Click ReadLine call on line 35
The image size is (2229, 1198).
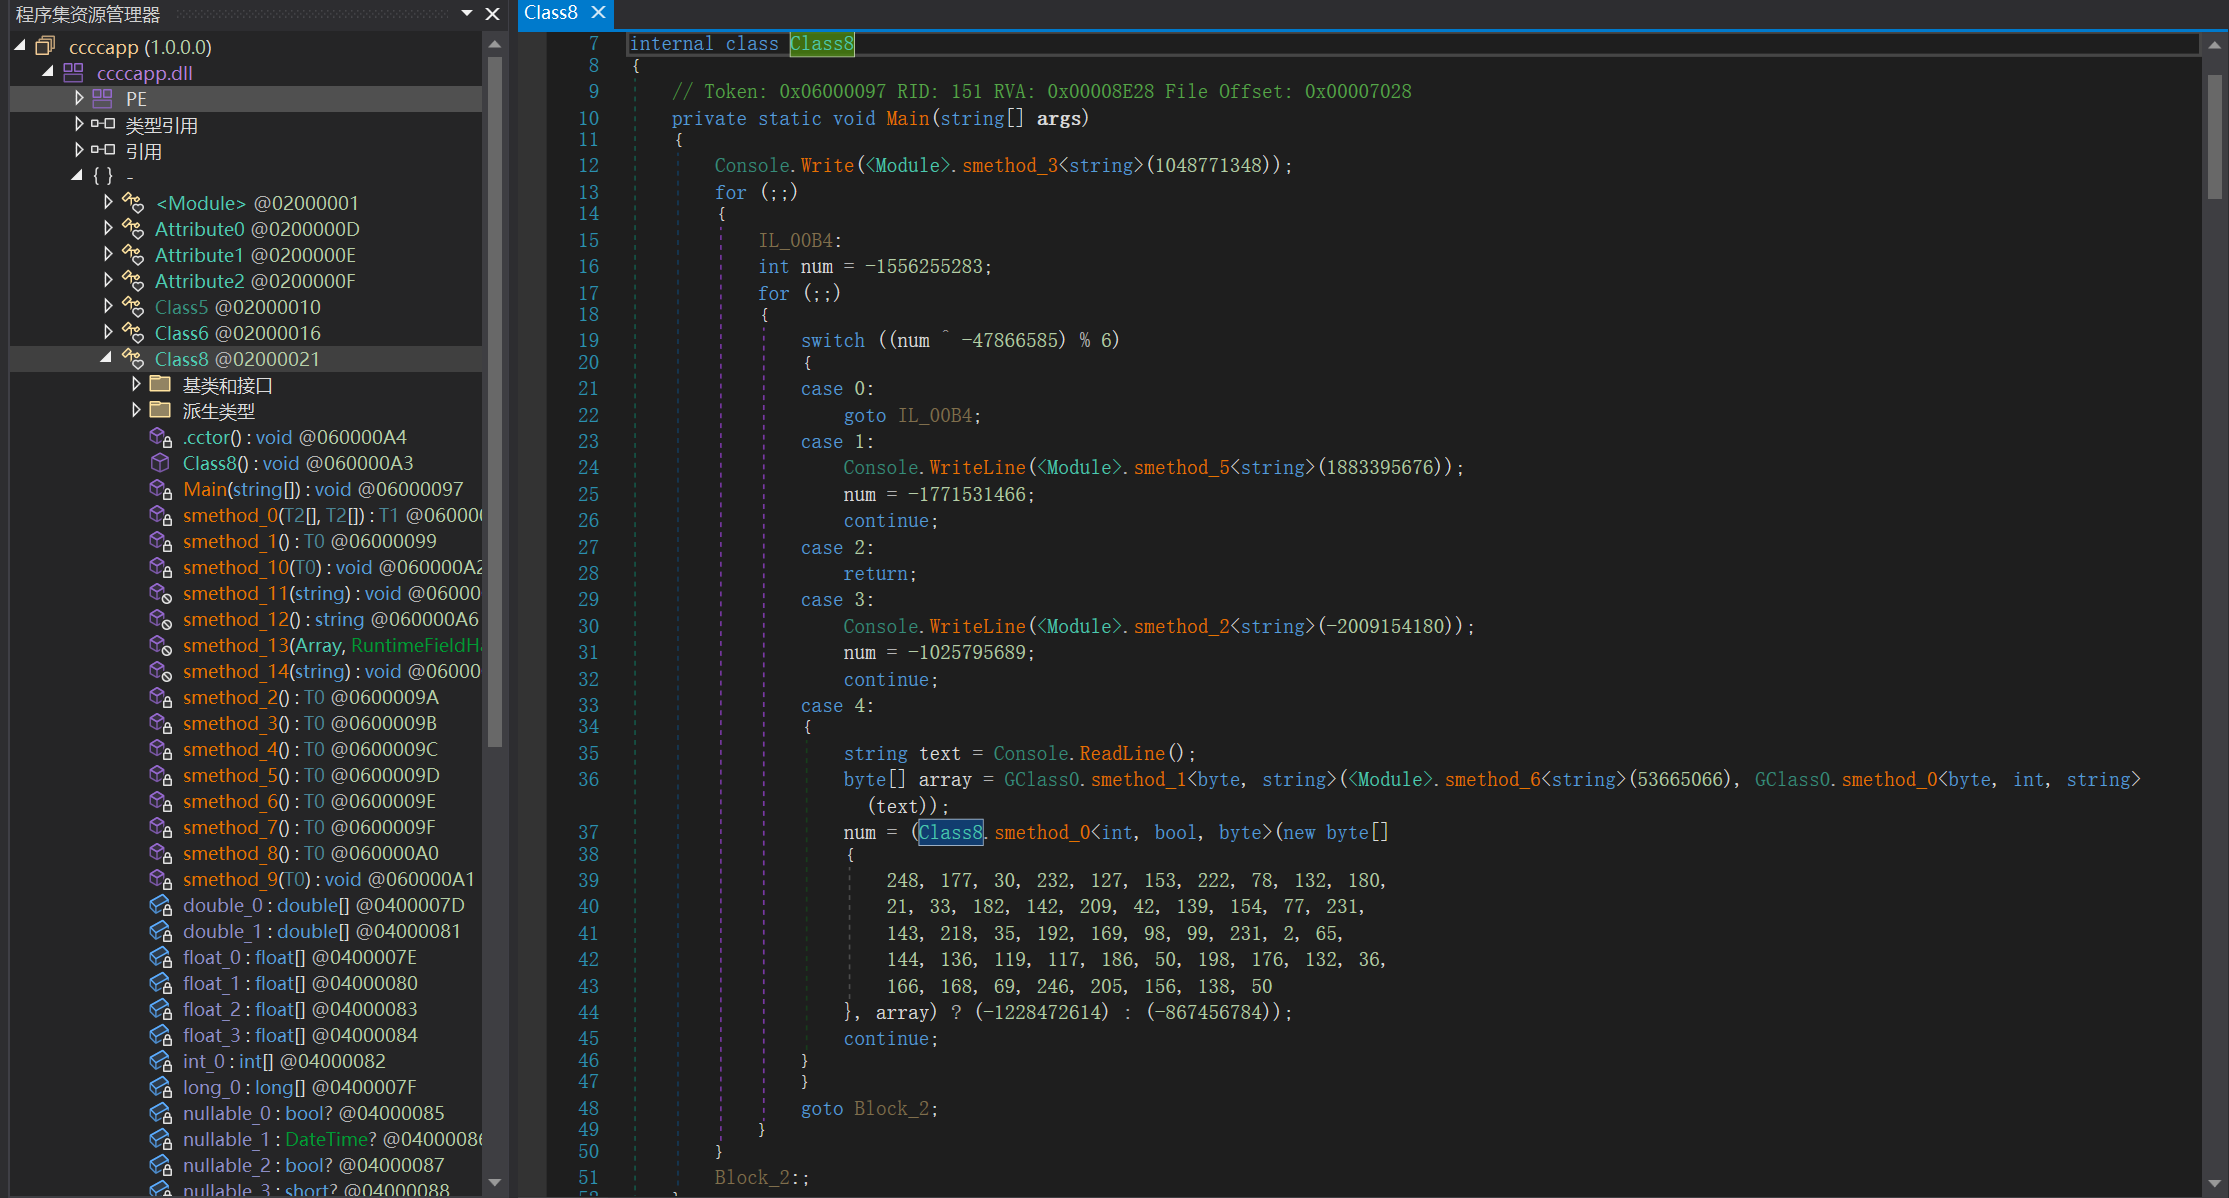tap(1122, 753)
